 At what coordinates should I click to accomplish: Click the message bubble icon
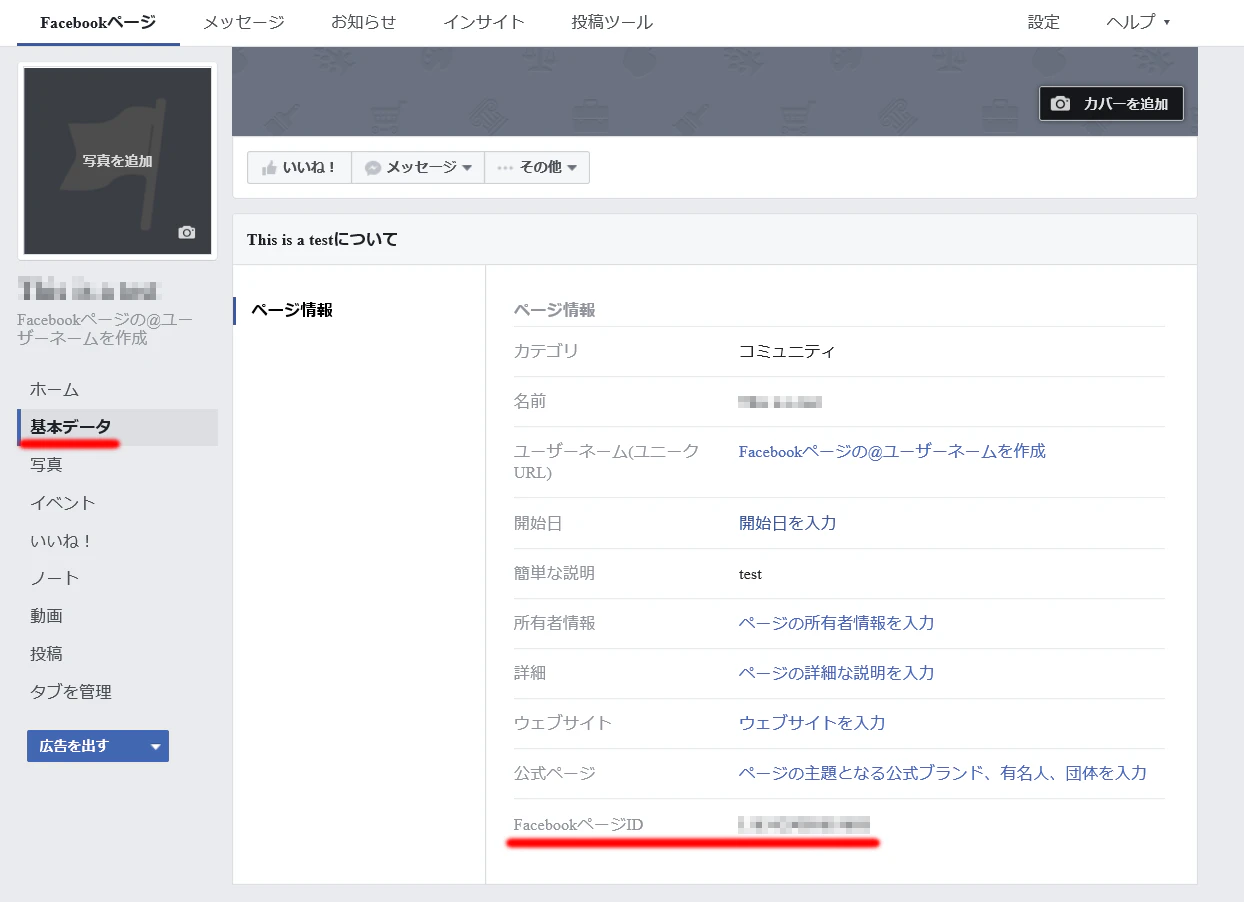click(x=373, y=168)
